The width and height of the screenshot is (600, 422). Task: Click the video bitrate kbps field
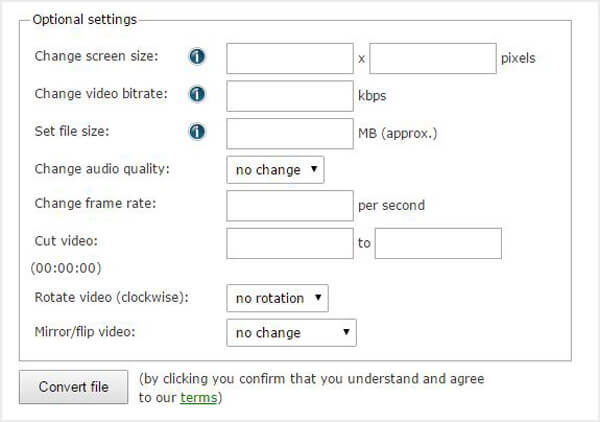pos(290,96)
